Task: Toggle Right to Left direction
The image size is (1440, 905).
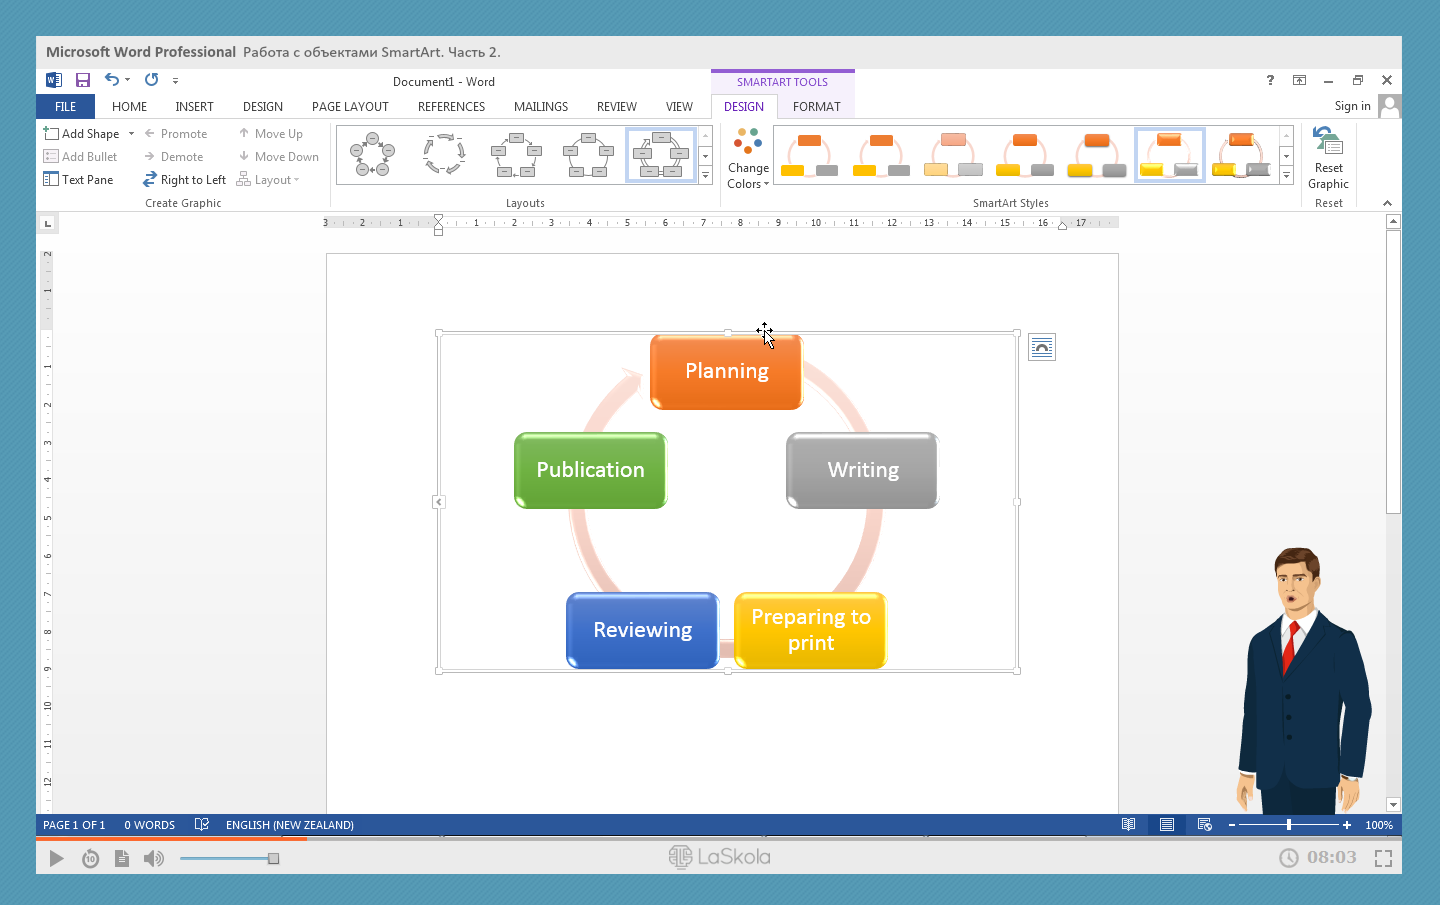Action: pyautogui.click(x=184, y=180)
